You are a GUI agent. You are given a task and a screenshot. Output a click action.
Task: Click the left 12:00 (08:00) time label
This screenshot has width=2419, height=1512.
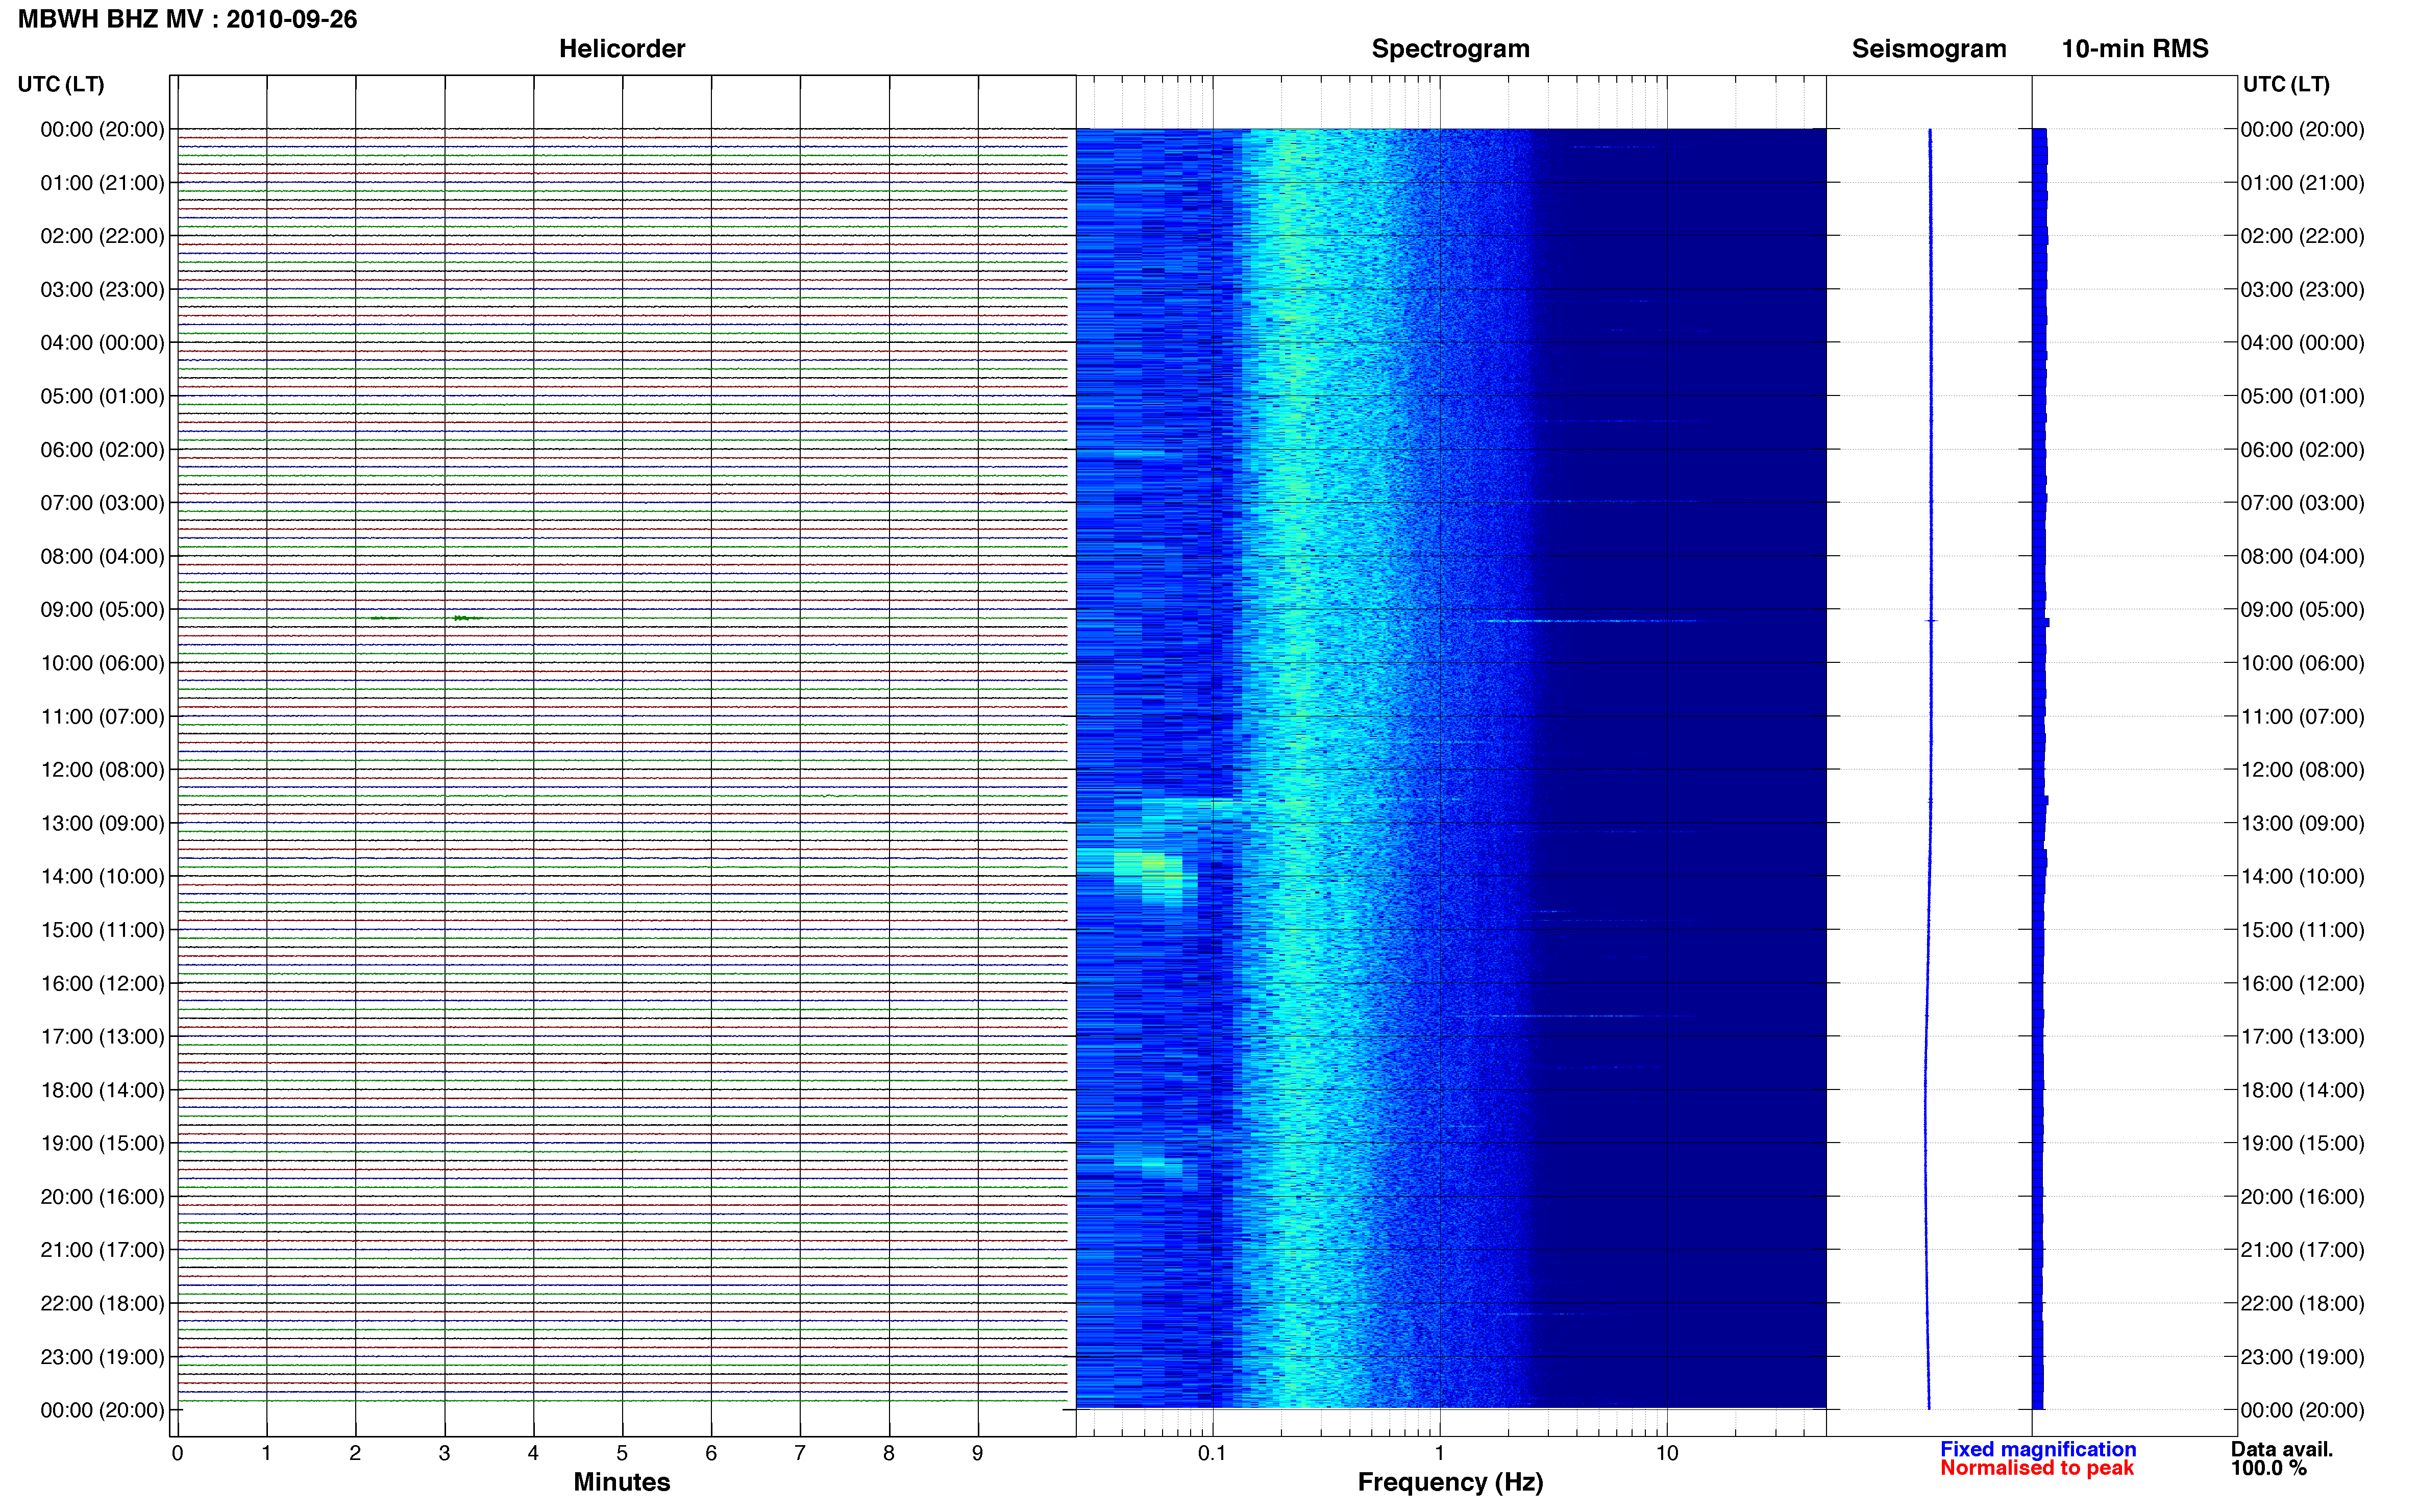point(102,770)
